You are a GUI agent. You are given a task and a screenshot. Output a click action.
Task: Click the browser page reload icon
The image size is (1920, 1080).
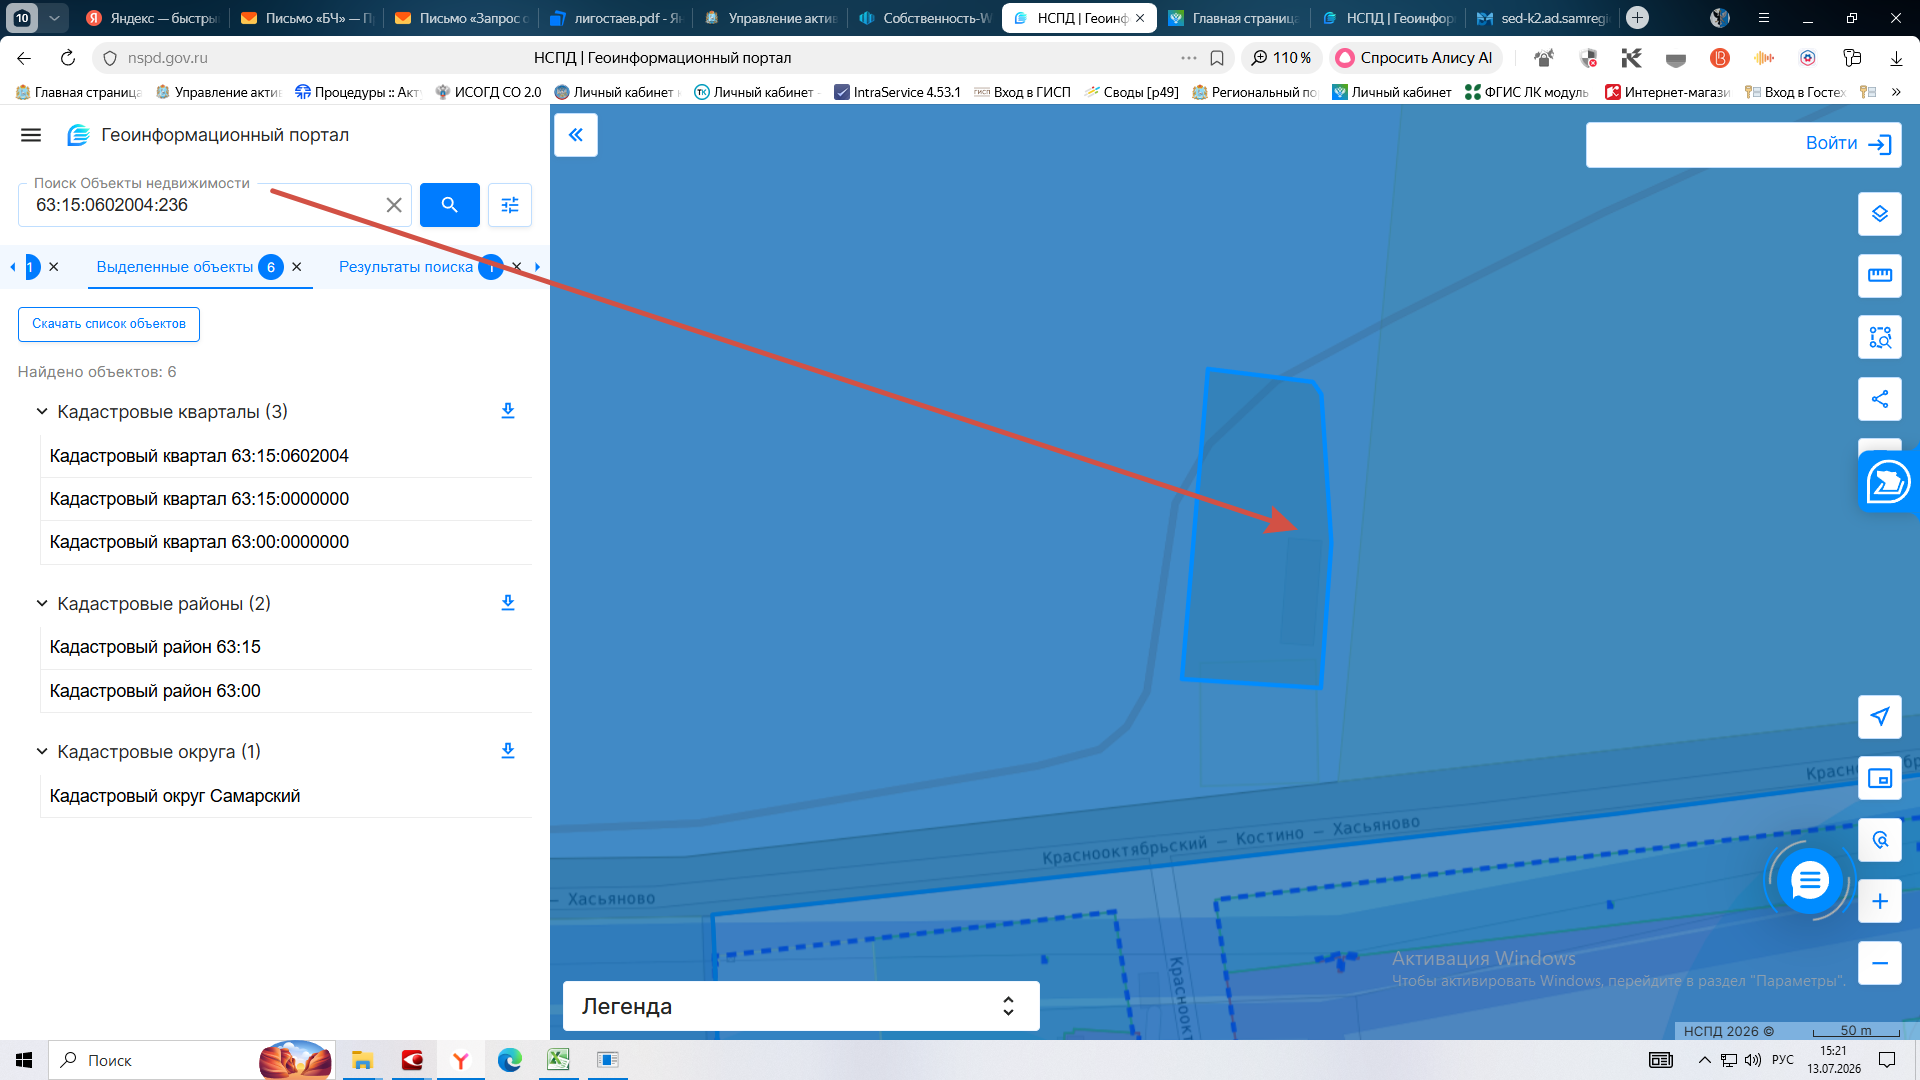tap(68, 58)
